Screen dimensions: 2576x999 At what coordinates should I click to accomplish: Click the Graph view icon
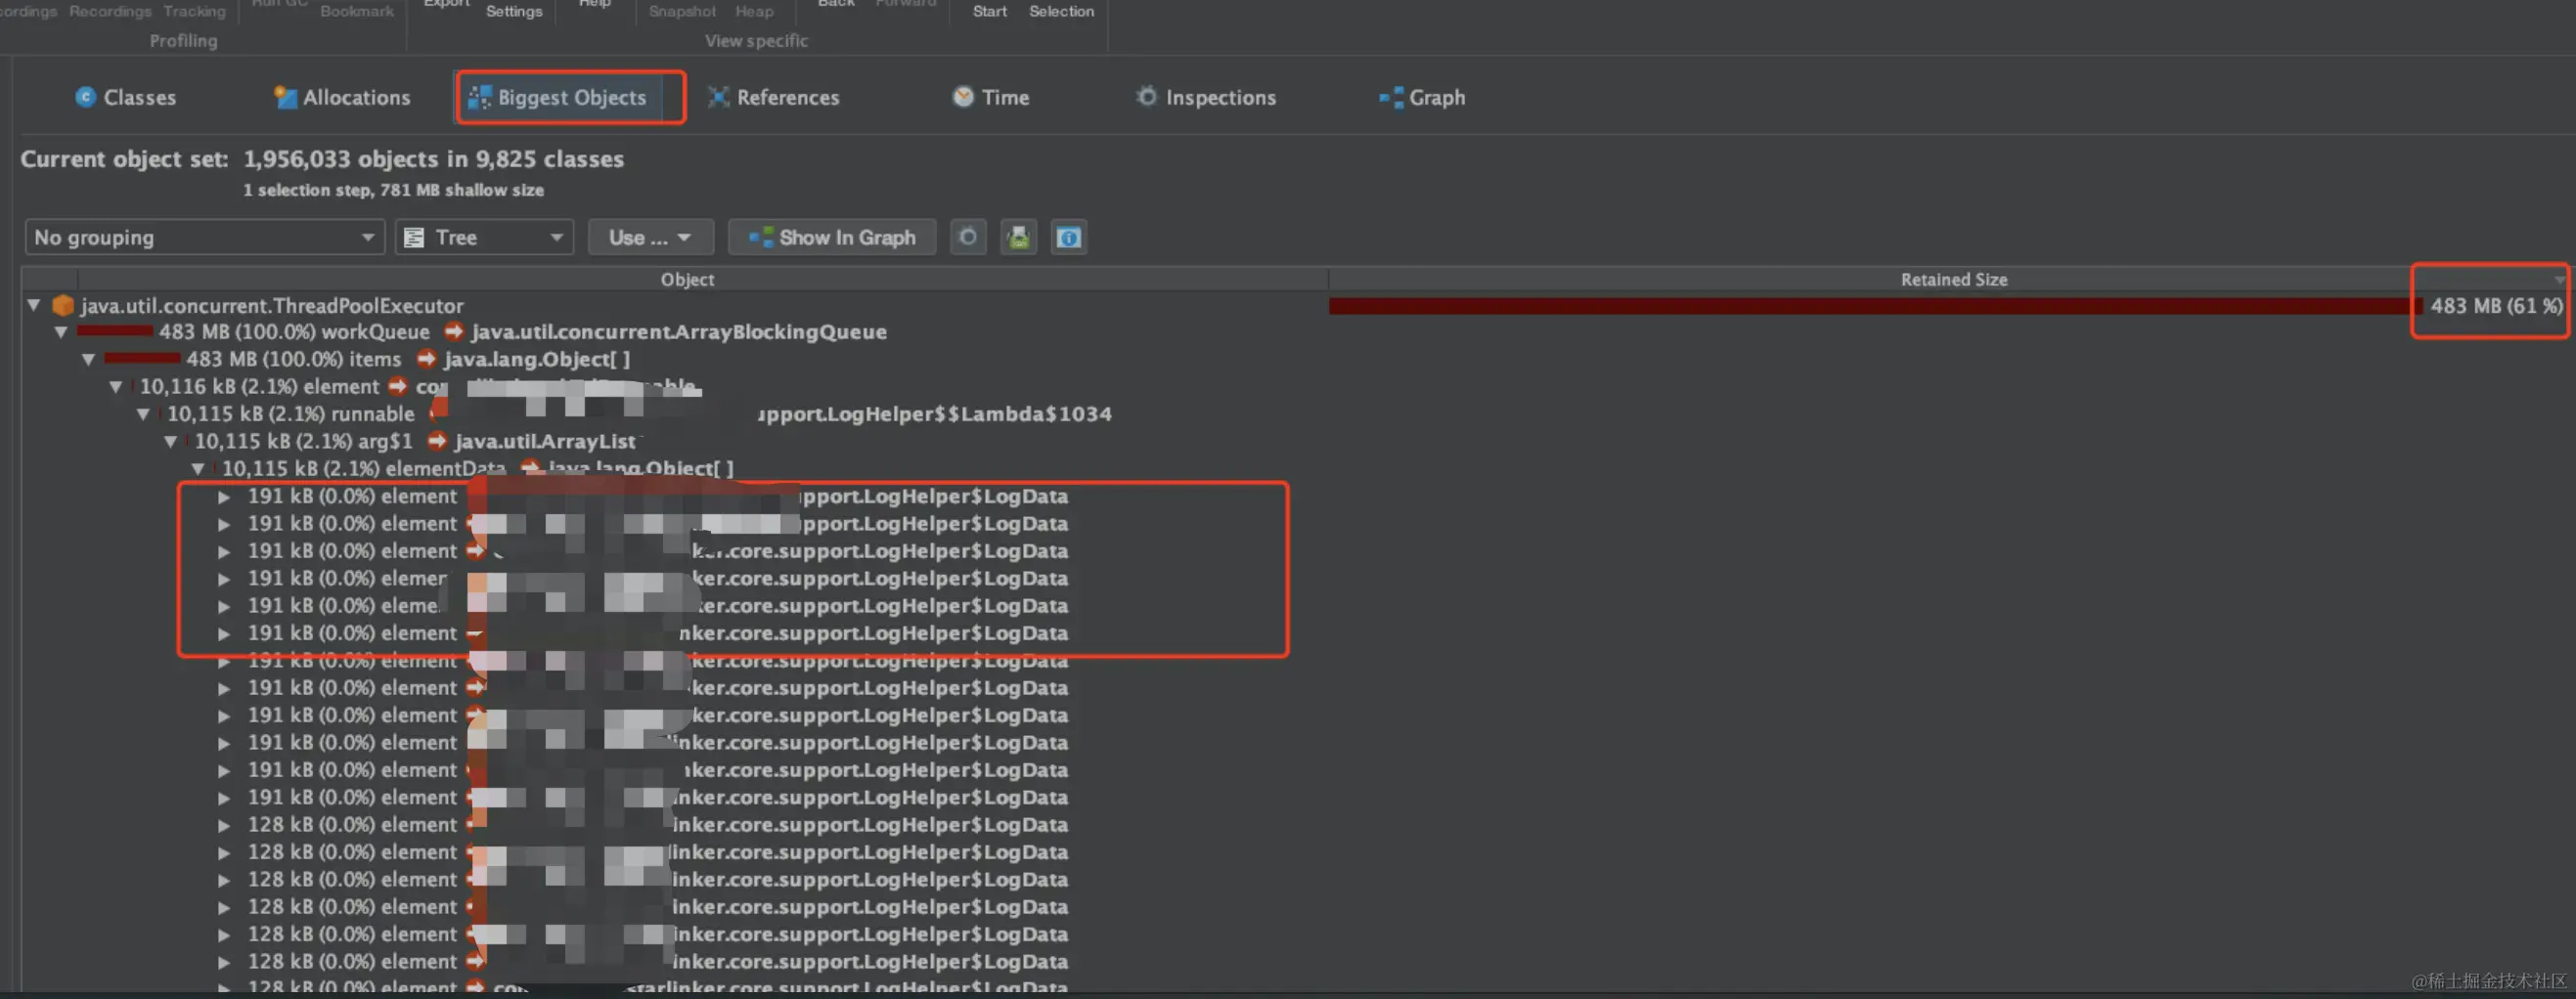coord(1390,97)
